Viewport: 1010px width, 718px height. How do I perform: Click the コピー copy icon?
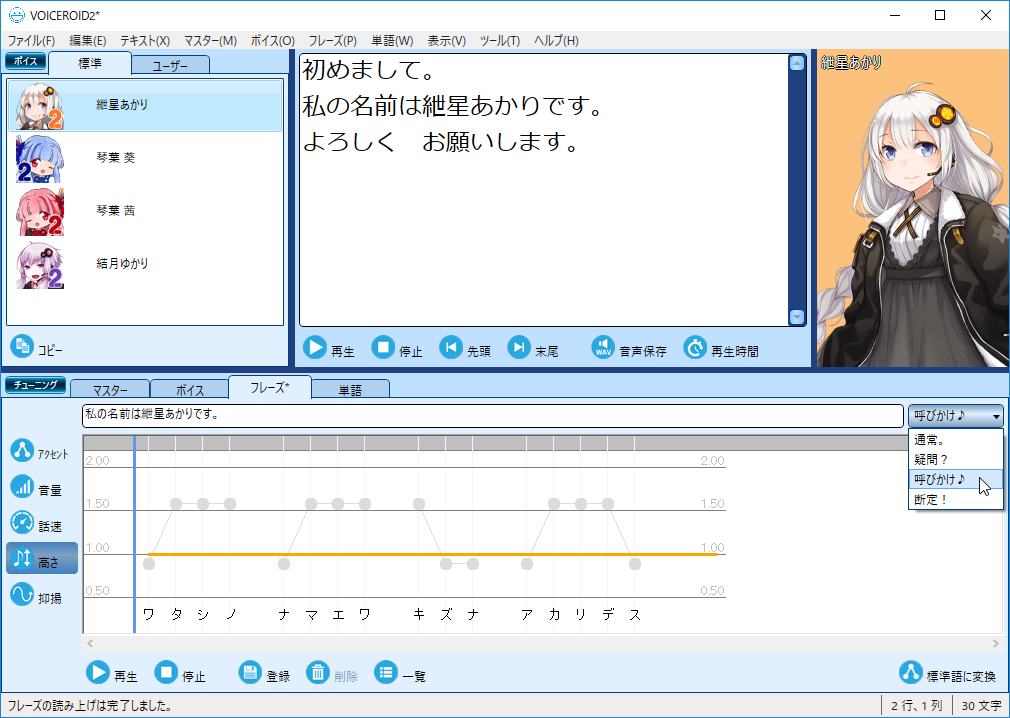click(23, 346)
